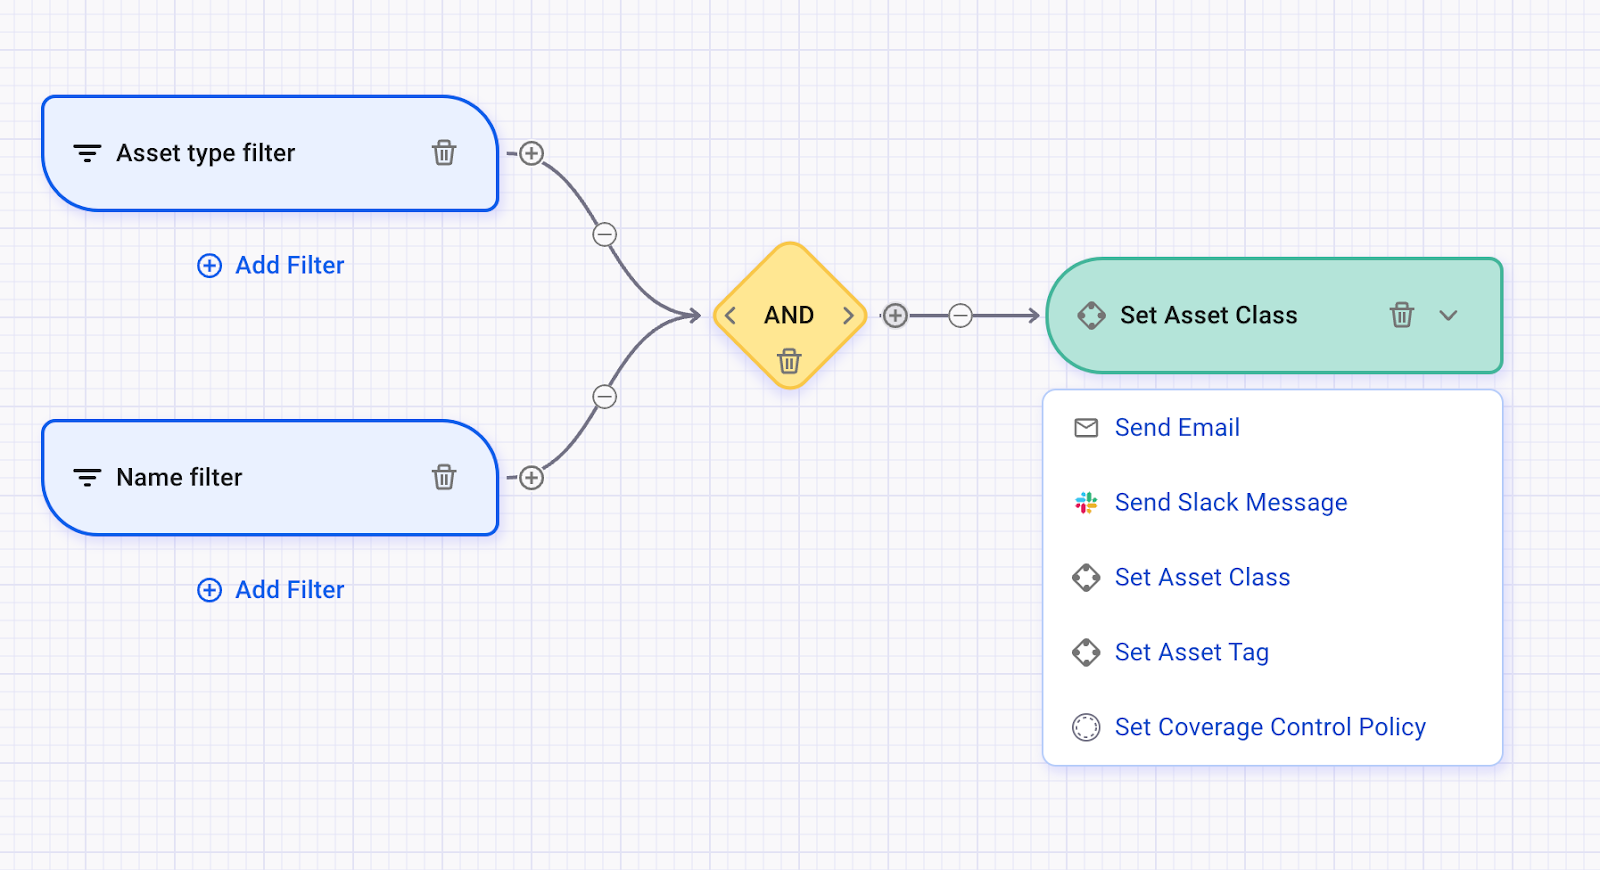This screenshot has height=870, width=1600.
Task: Click minus icon on arrow to Set Asset Class
Action: [x=960, y=316]
